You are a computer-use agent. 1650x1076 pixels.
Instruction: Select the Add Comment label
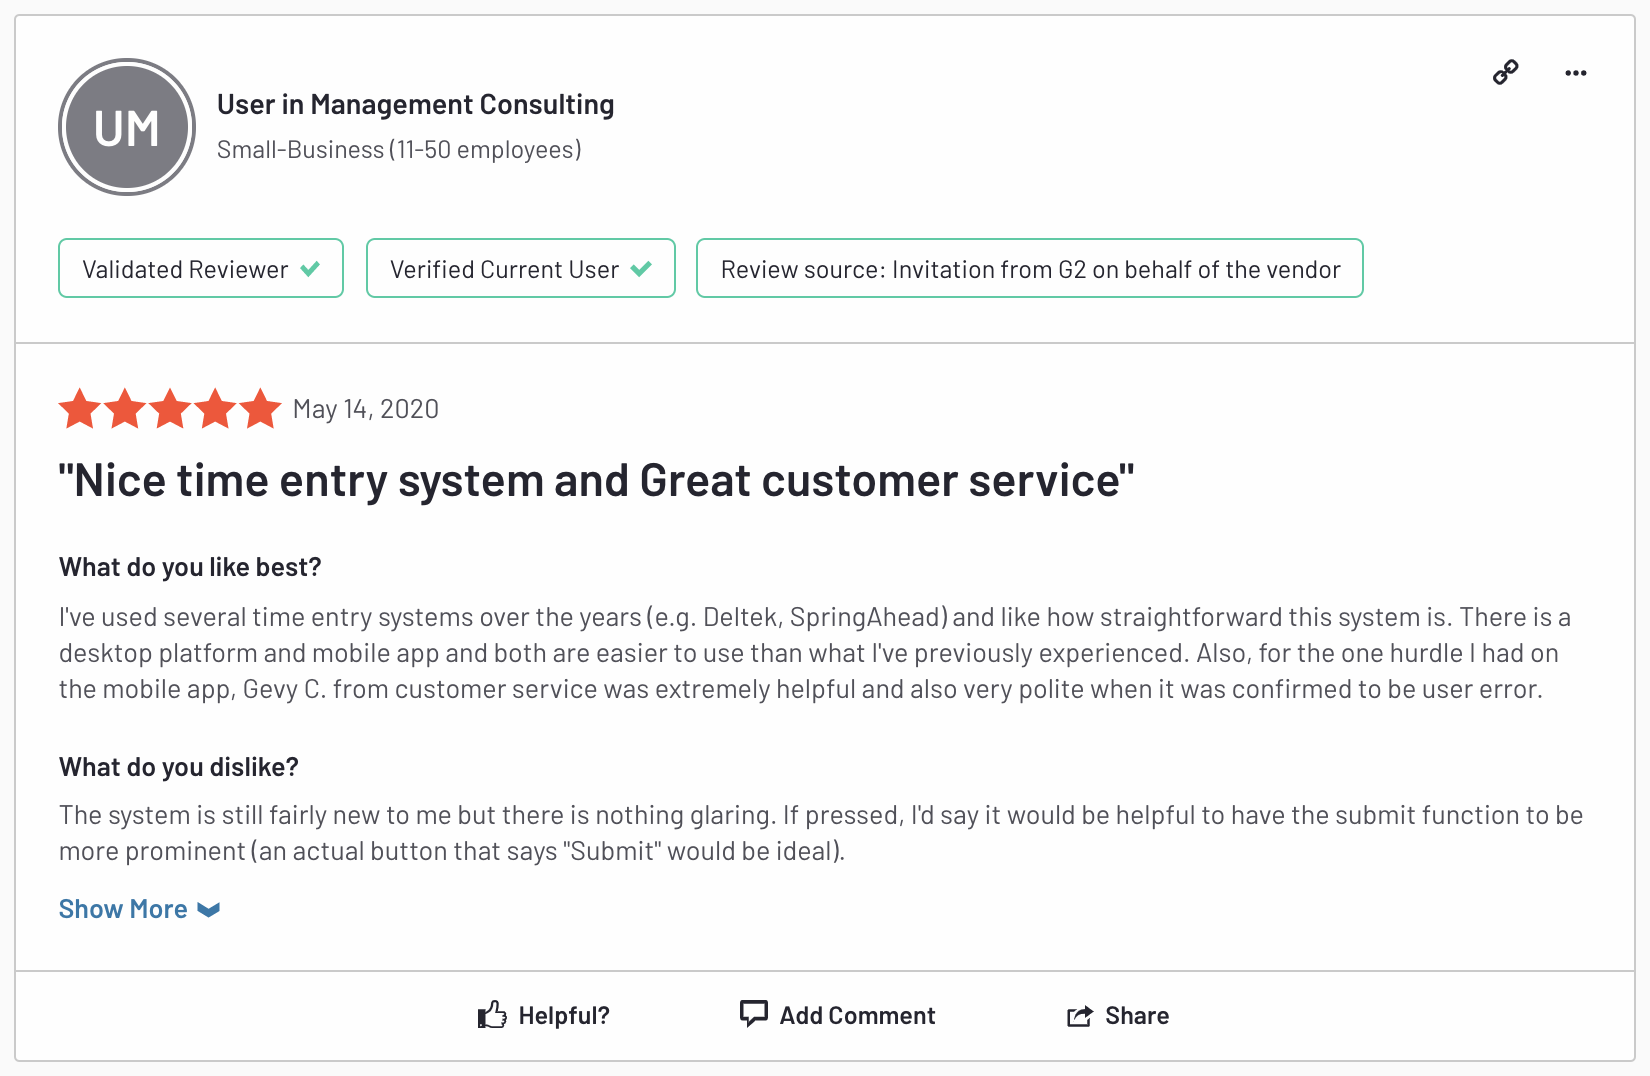(857, 1016)
